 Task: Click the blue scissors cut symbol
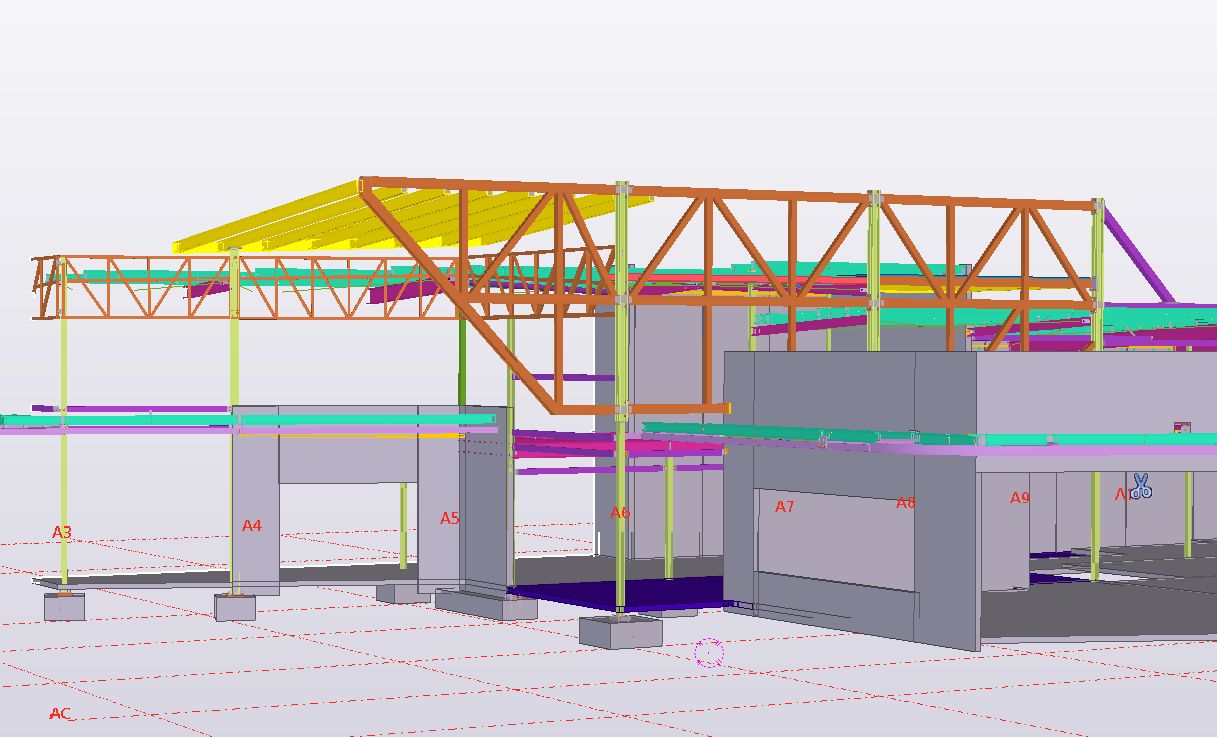click(x=1141, y=487)
